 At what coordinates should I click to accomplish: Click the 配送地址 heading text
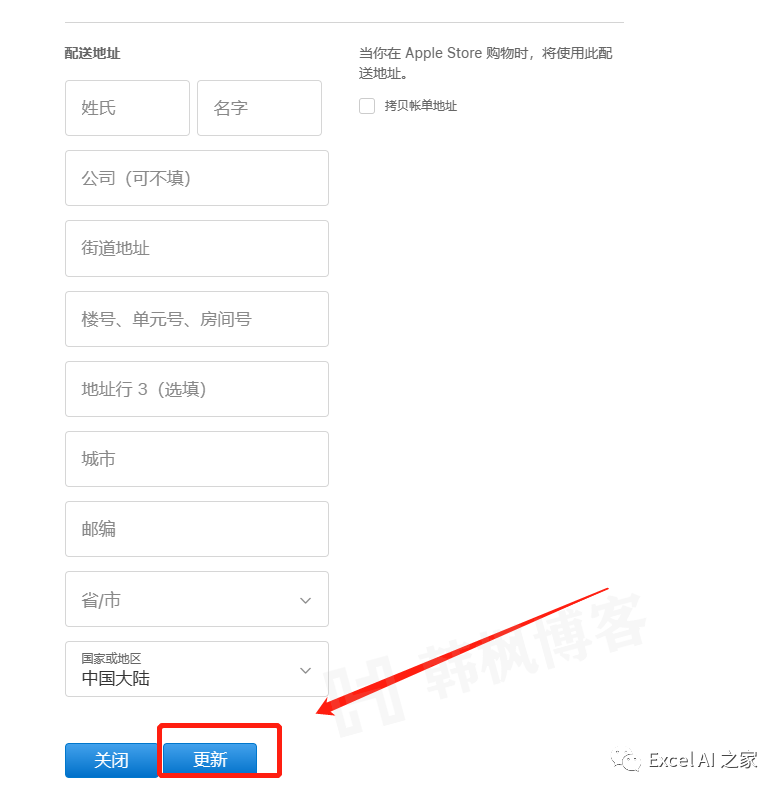click(92, 53)
